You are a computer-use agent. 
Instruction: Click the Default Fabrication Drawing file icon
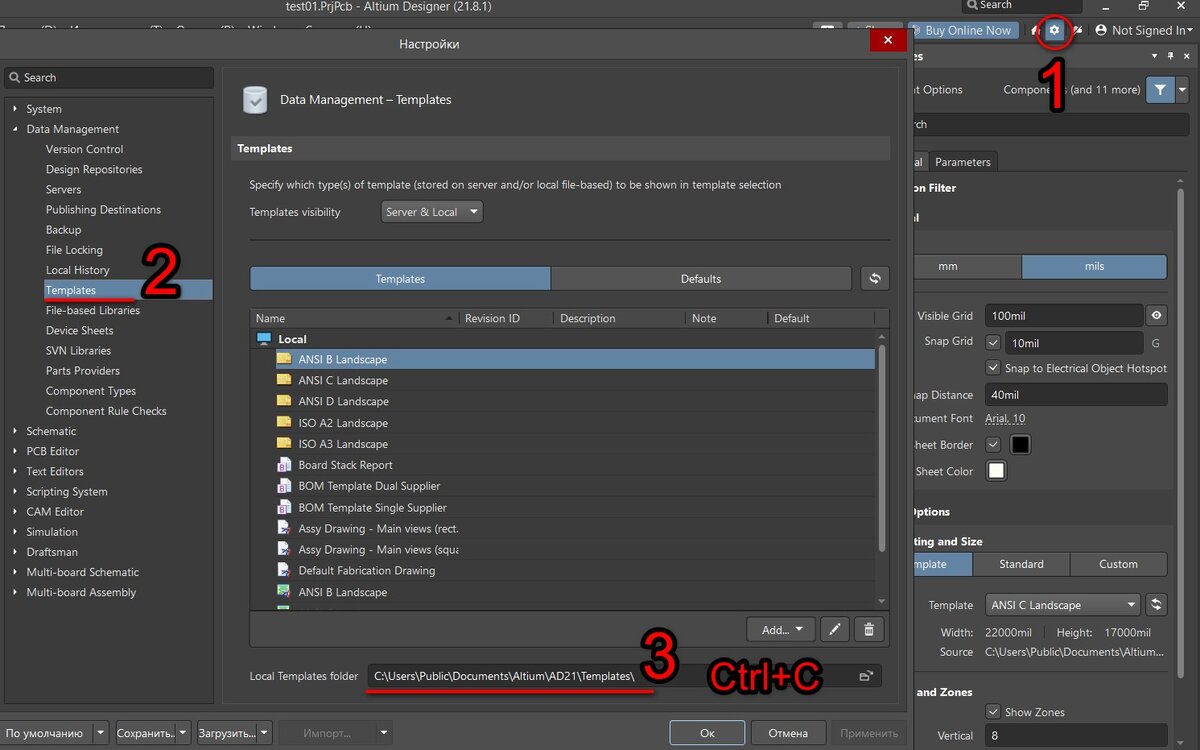click(284, 570)
